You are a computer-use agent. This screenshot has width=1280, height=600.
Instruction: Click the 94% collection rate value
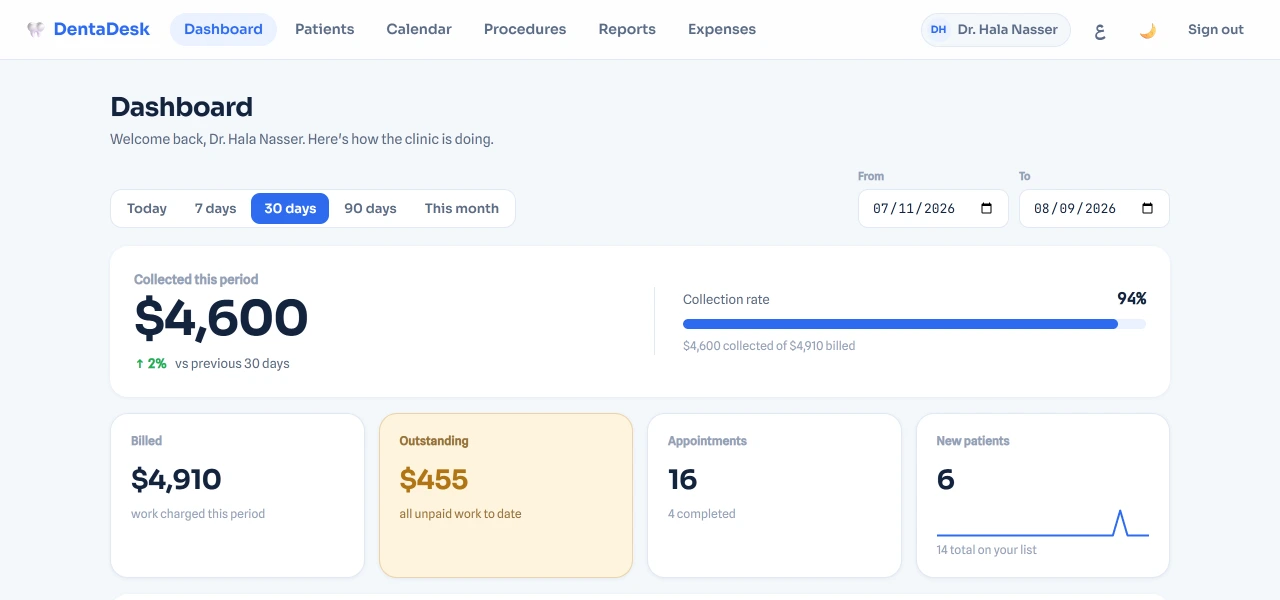tap(1132, 298)
